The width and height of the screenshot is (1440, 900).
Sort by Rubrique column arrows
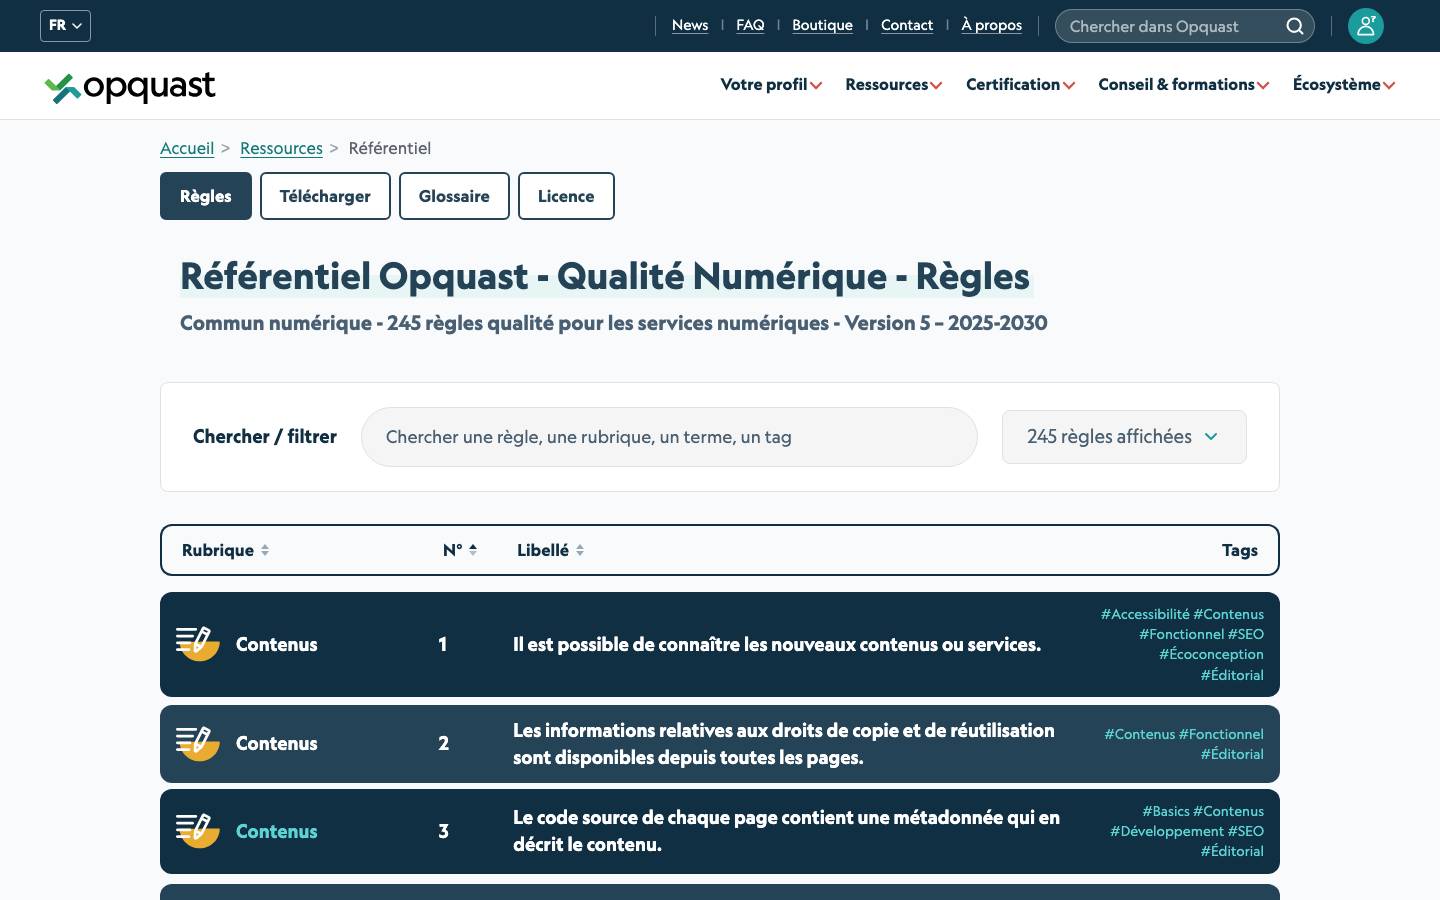pos(265,550)
